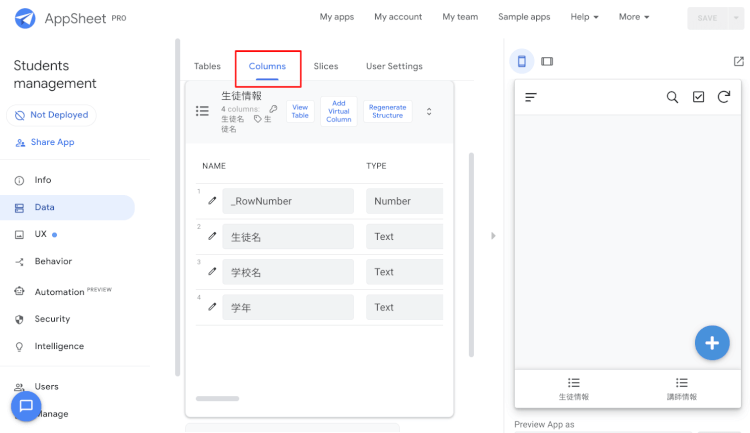
Task: Click the edit pencil for 生徒名 column
Action: point(212,237)
